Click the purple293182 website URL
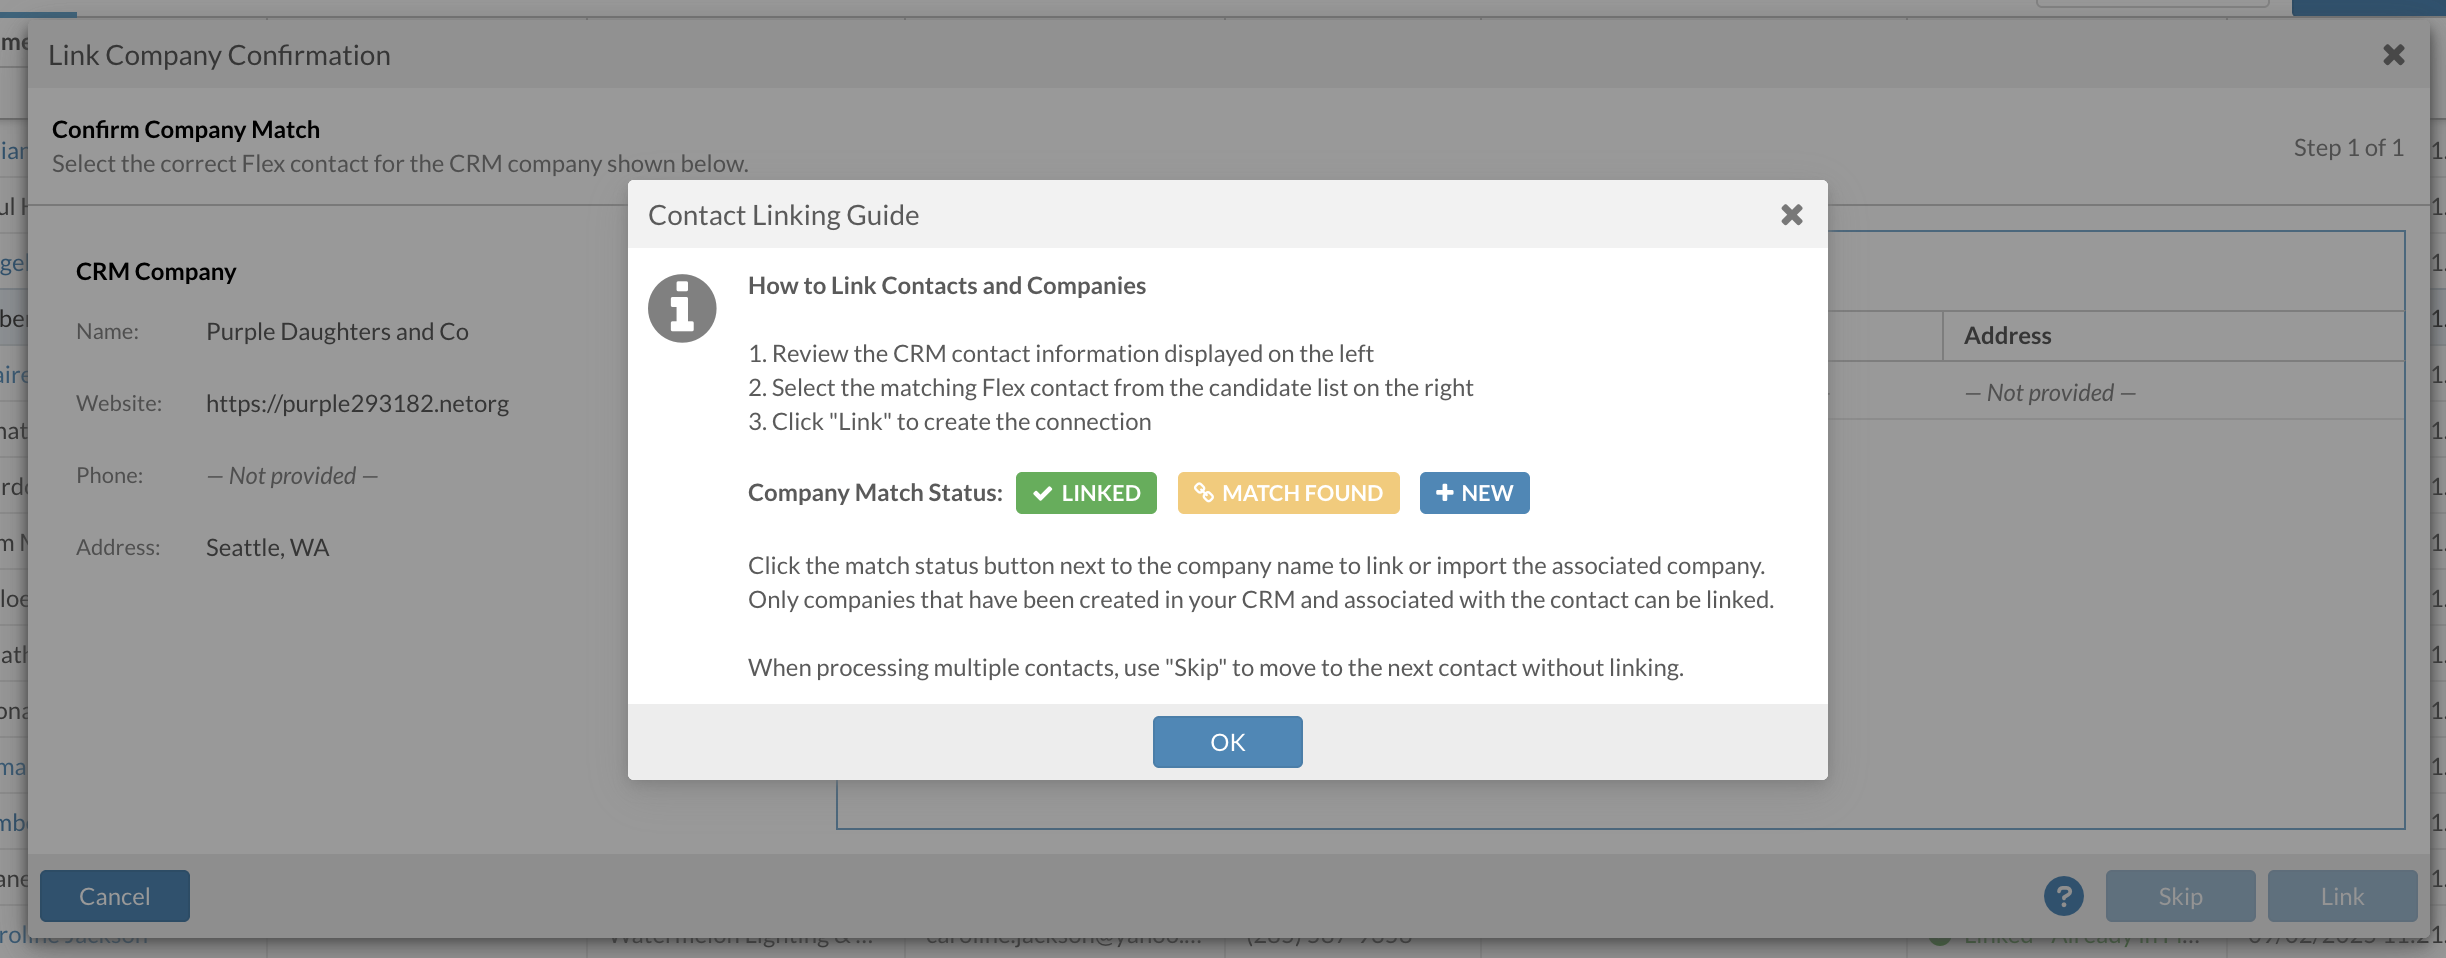2446x958 pixels. [357, 404]
